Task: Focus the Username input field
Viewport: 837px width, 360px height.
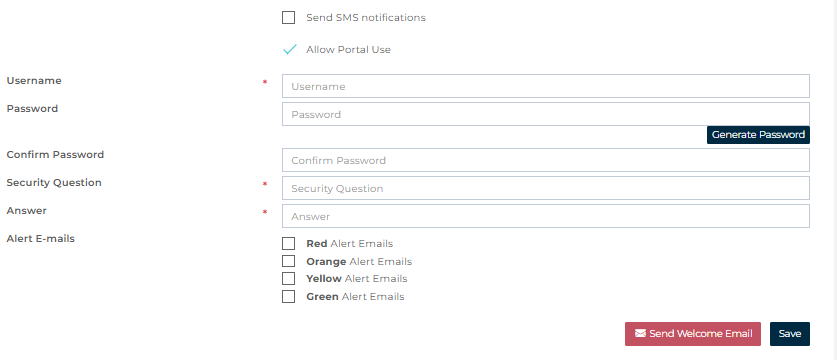Action: point(546,86)
